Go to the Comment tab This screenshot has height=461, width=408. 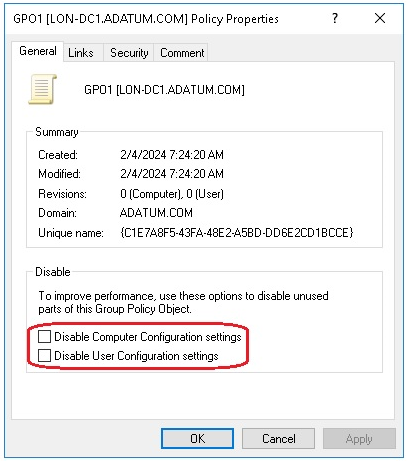point(182,53)
